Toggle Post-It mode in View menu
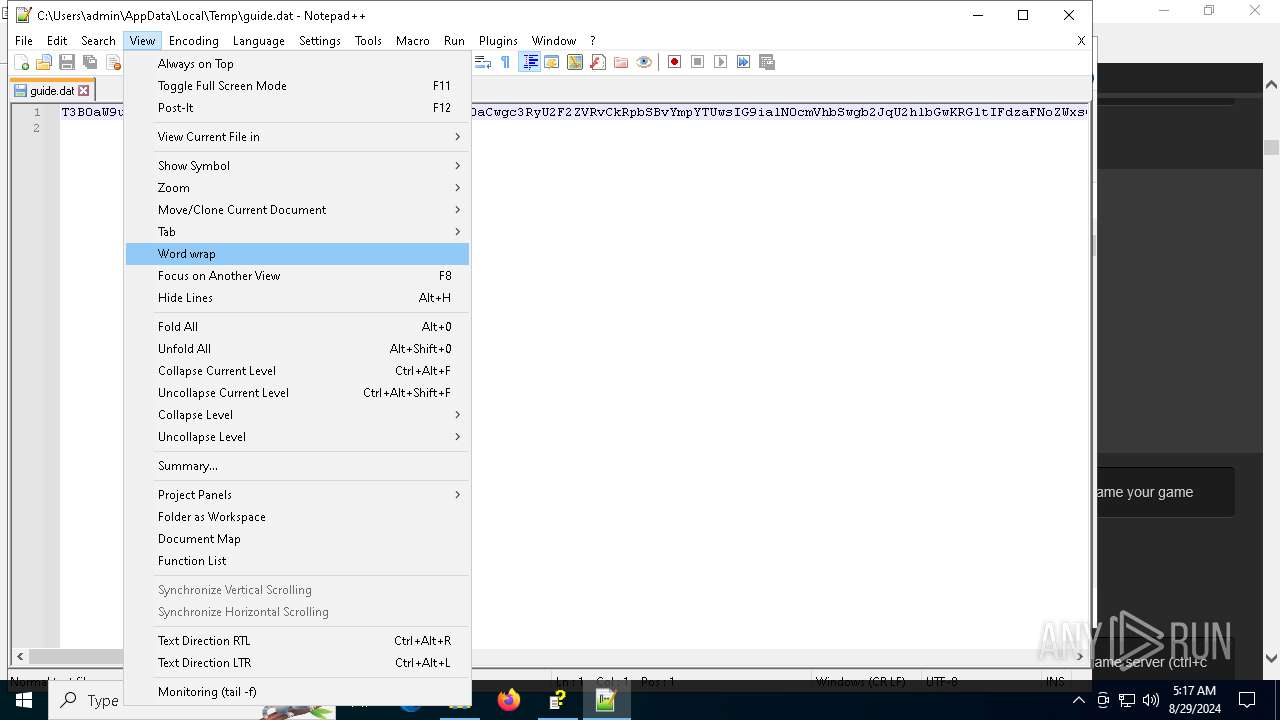The height and width of the screenshot is (720, 1280). (x=297, y=108)
